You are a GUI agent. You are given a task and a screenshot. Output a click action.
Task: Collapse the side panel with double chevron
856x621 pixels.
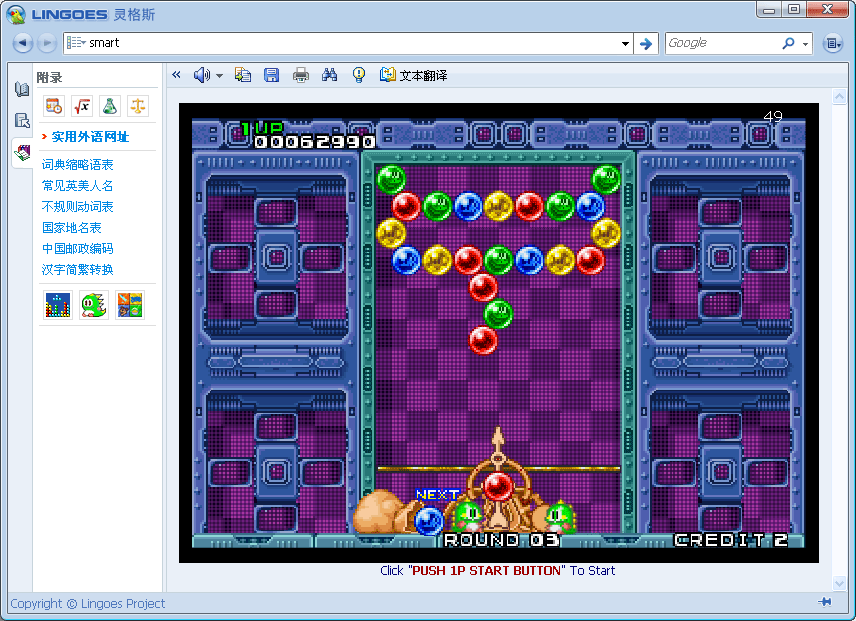pyautogui.click(x=176, y=75)
